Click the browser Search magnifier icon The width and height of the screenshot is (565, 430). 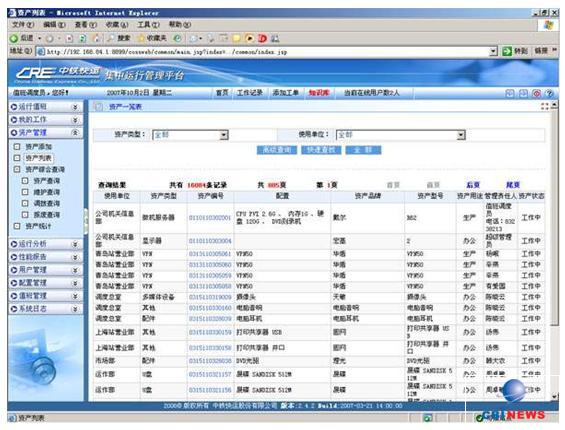click(x=111, y=38)
